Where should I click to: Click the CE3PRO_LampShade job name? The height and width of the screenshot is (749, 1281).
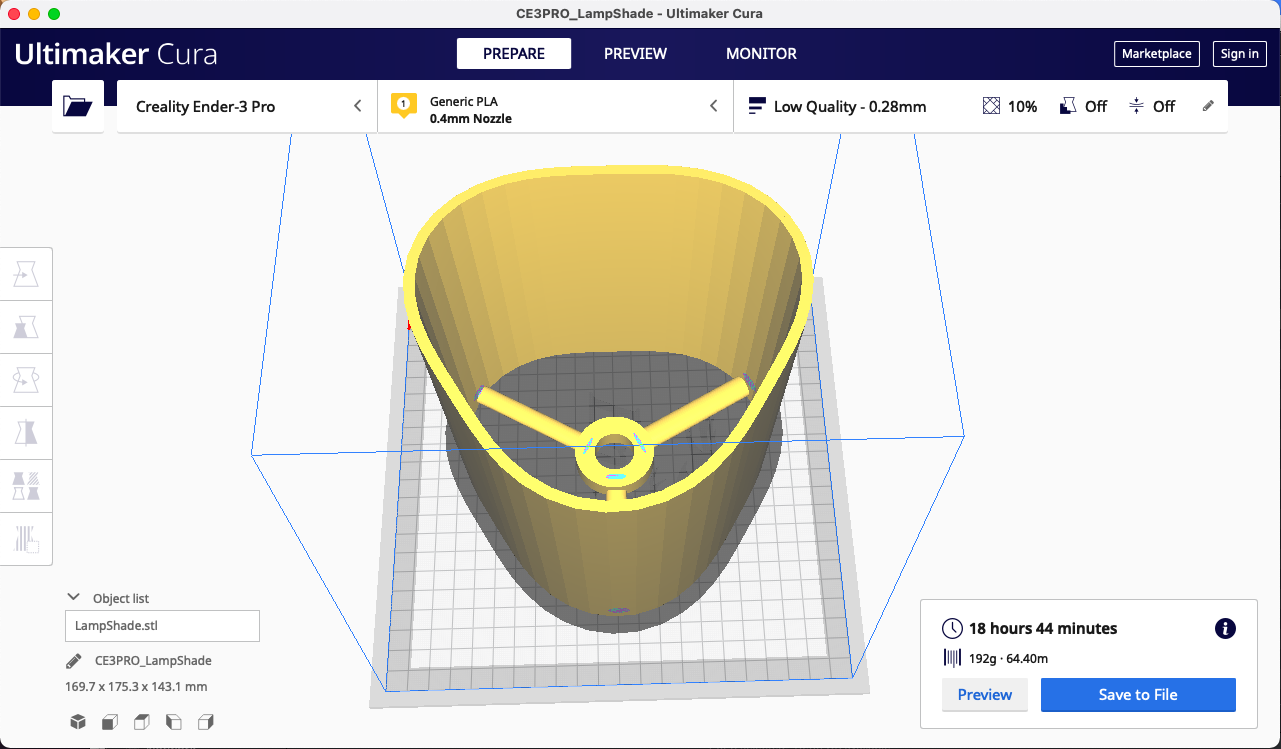click(x=153, y=661)
